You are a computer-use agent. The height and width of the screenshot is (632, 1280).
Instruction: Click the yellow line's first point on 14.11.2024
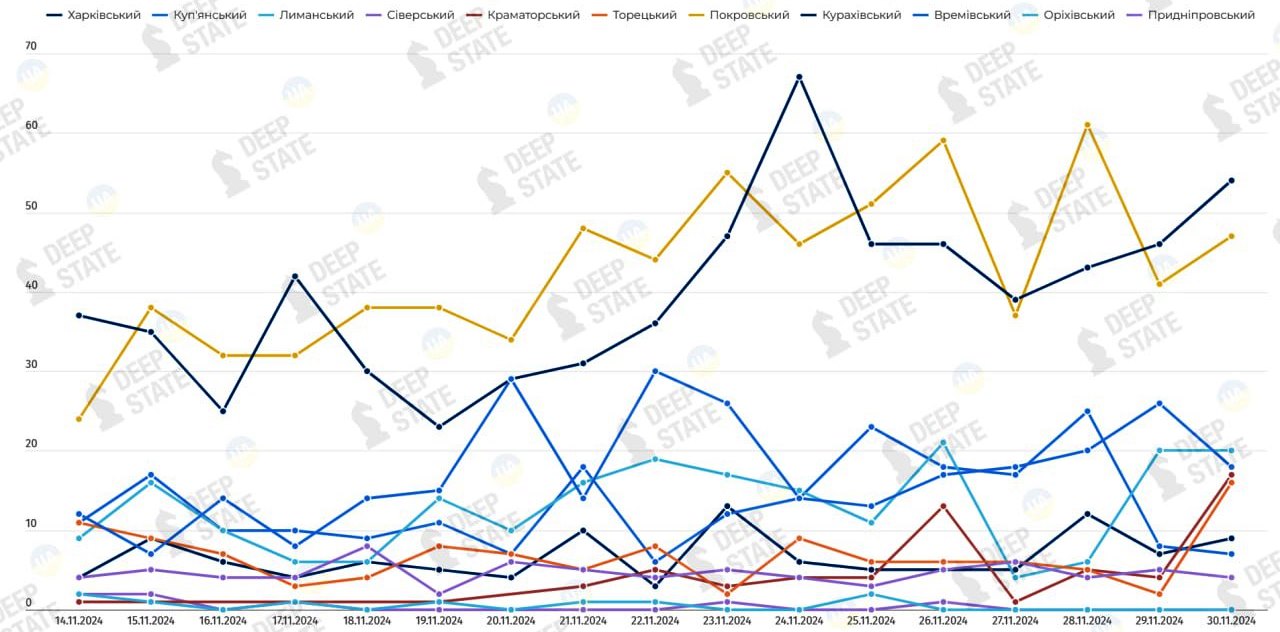pos(79,419)
